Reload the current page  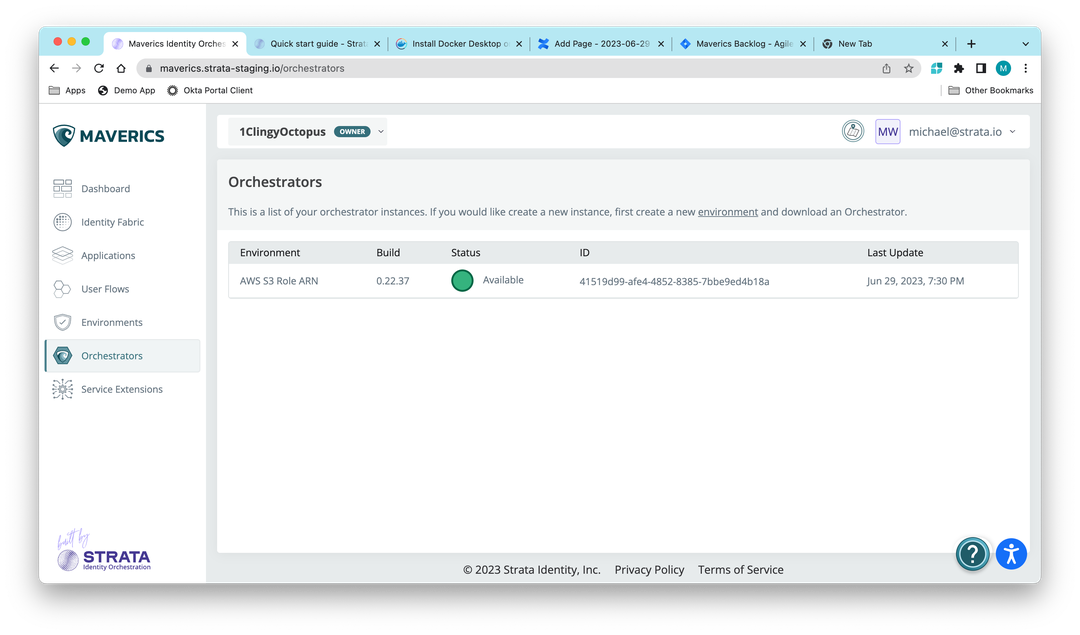(98, 68)
